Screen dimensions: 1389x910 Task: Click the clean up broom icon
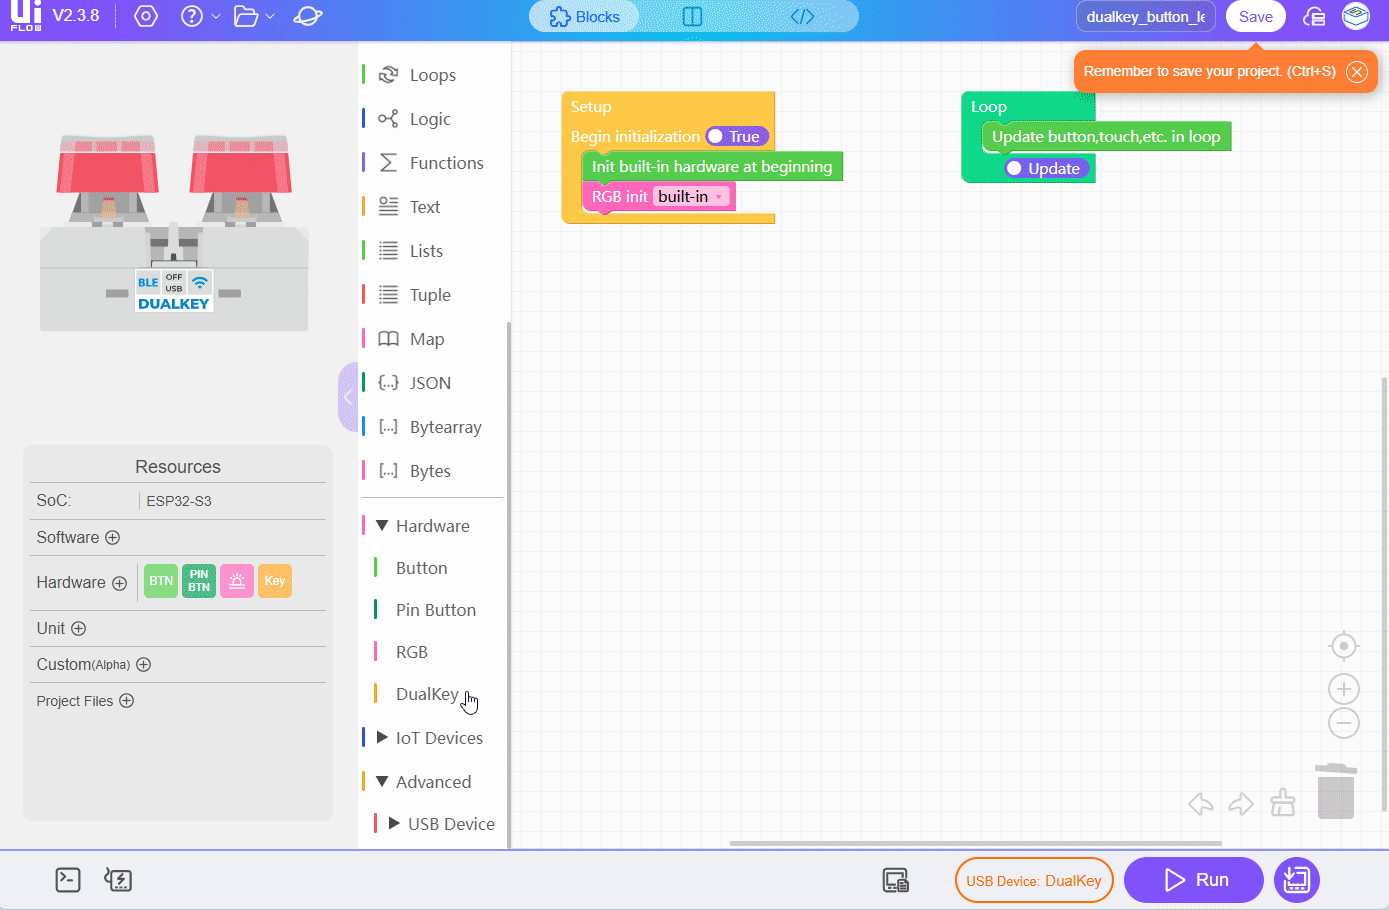pyautogui.click(x=1282, y=803)
